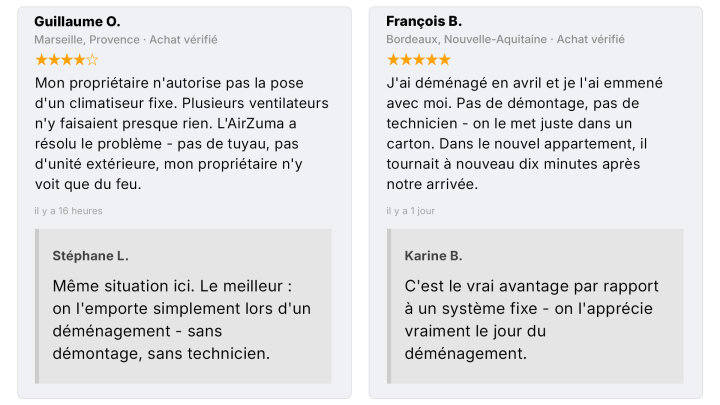Click Guillaume's review text about the AirZuma
The image size is (720, 405).
(182, 134)
